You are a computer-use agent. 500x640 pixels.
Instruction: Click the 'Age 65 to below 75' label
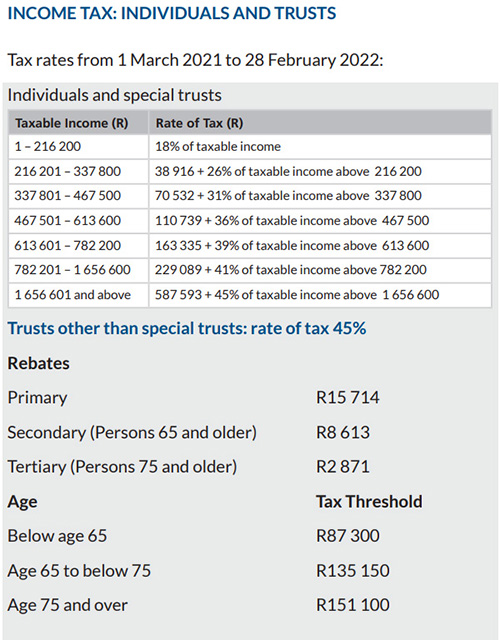pos(79,571)
